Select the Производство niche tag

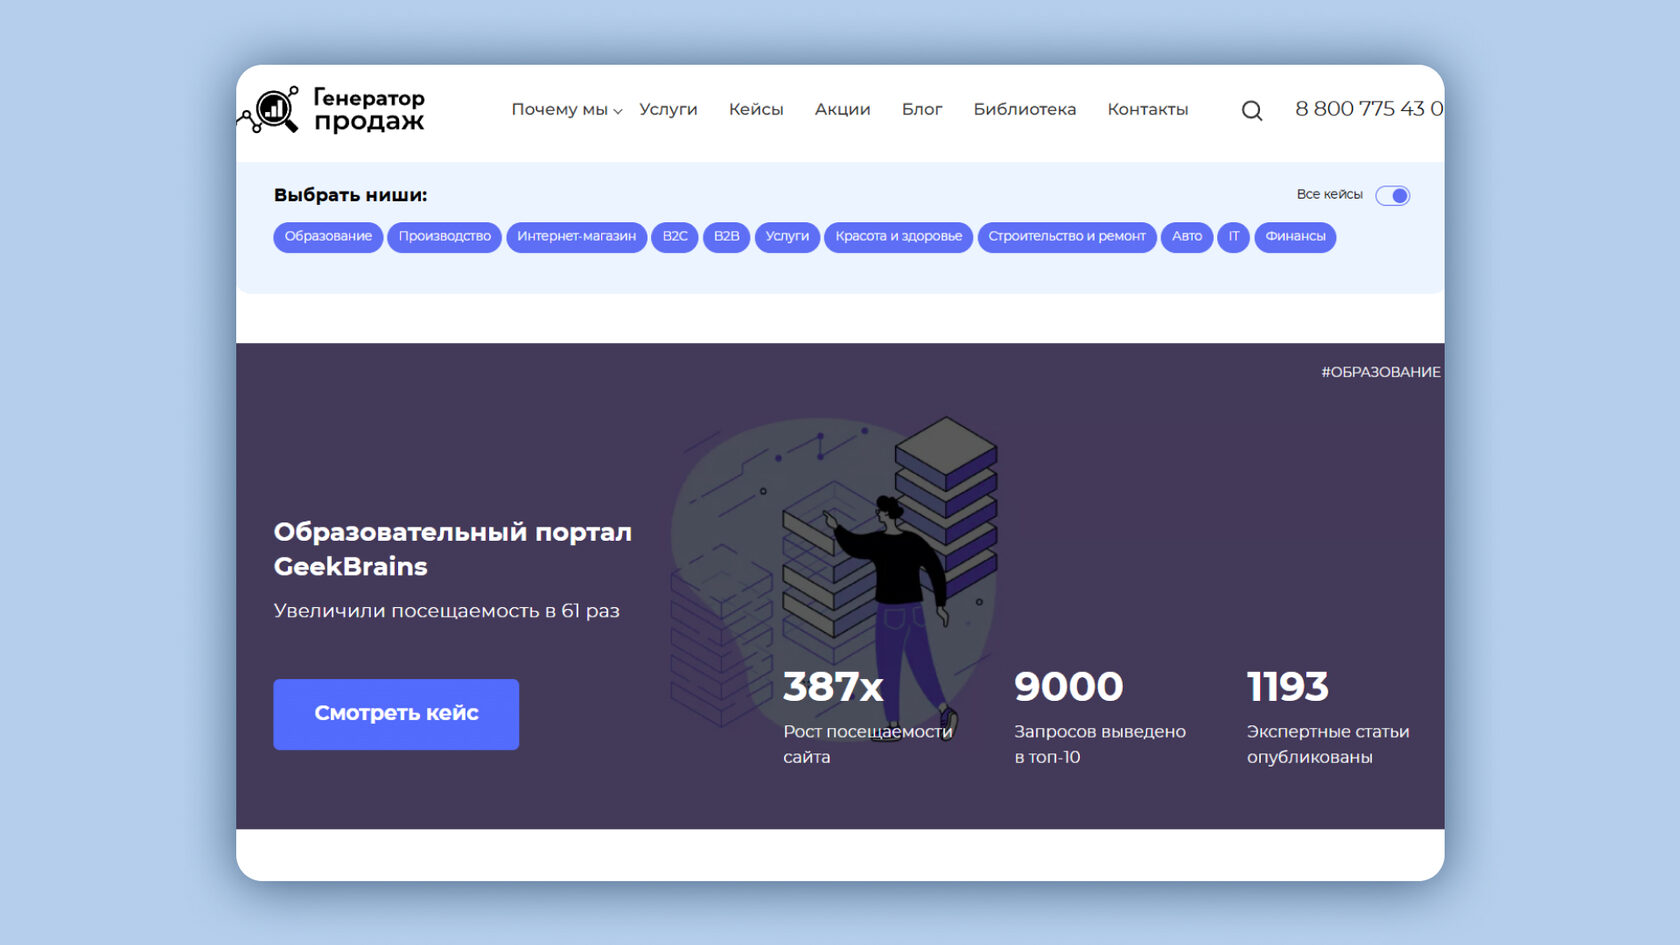pos(445,237)
